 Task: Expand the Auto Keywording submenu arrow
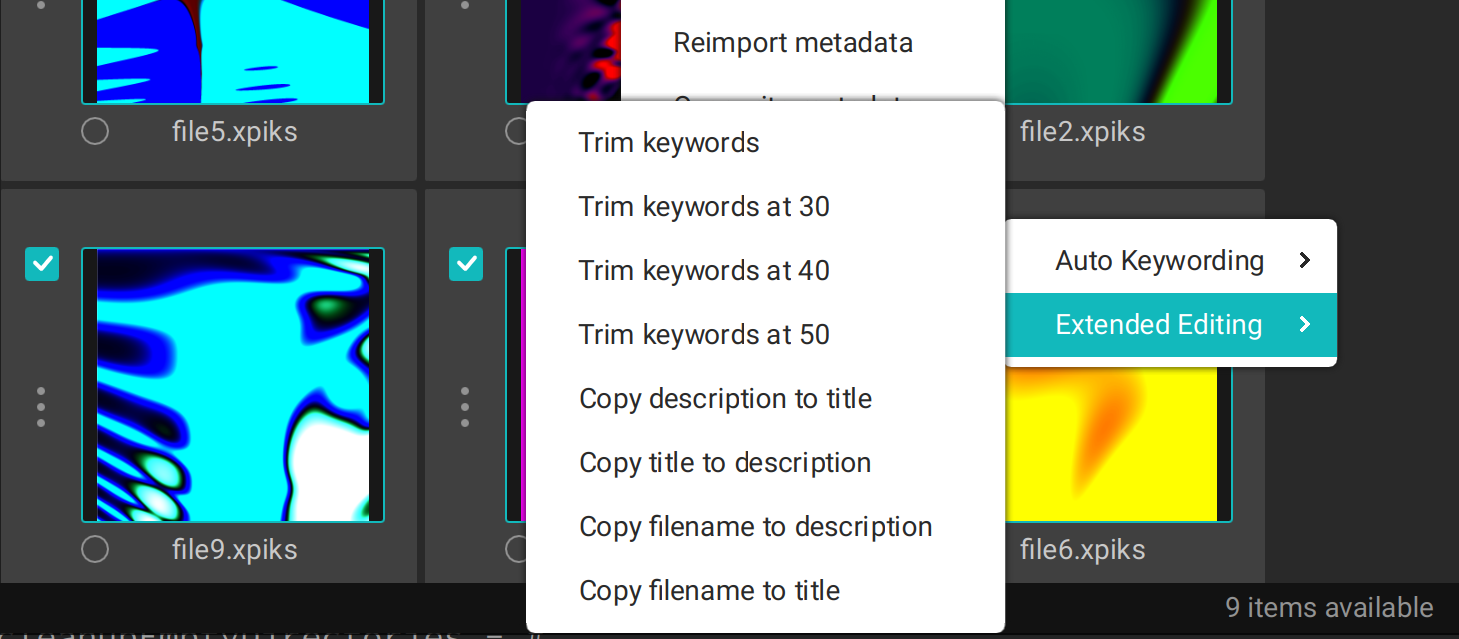1304,259
